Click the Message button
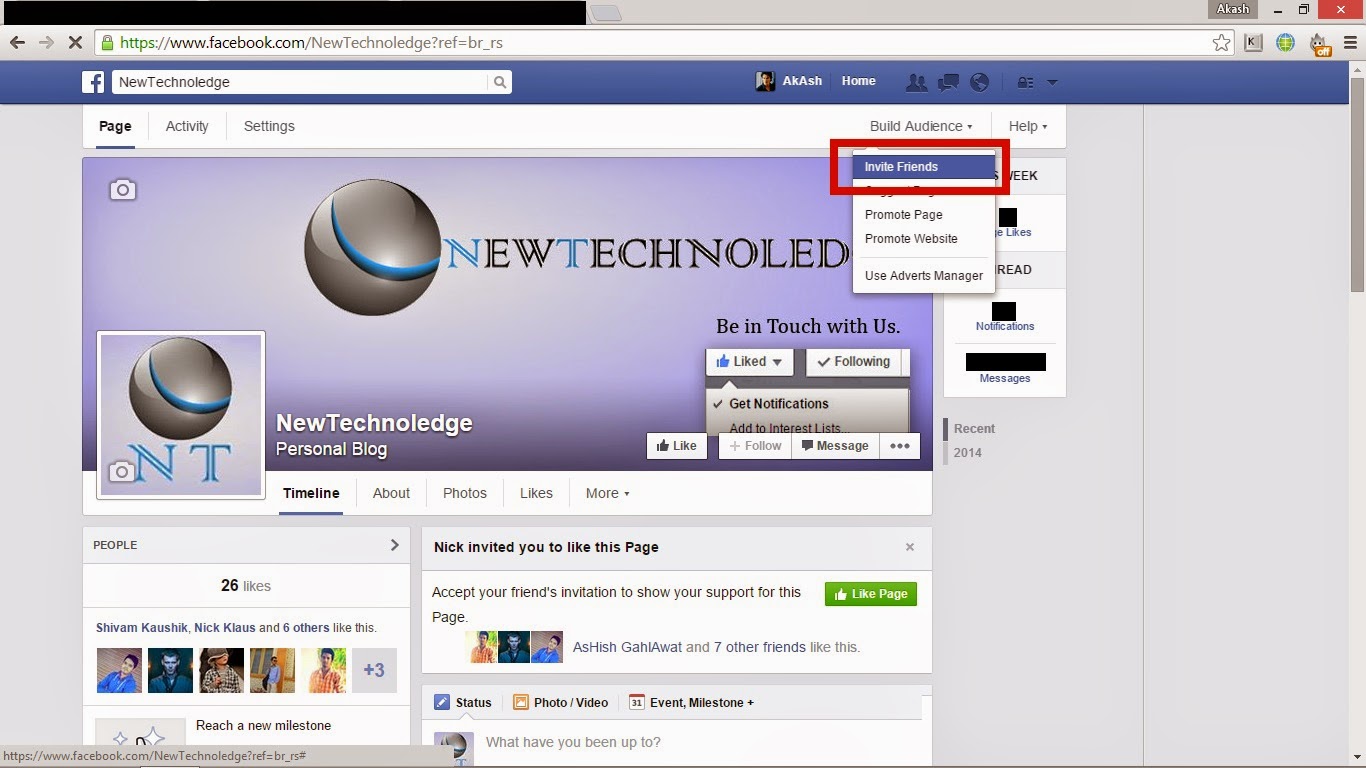The image size is (1366, 768). click(835, 446)
